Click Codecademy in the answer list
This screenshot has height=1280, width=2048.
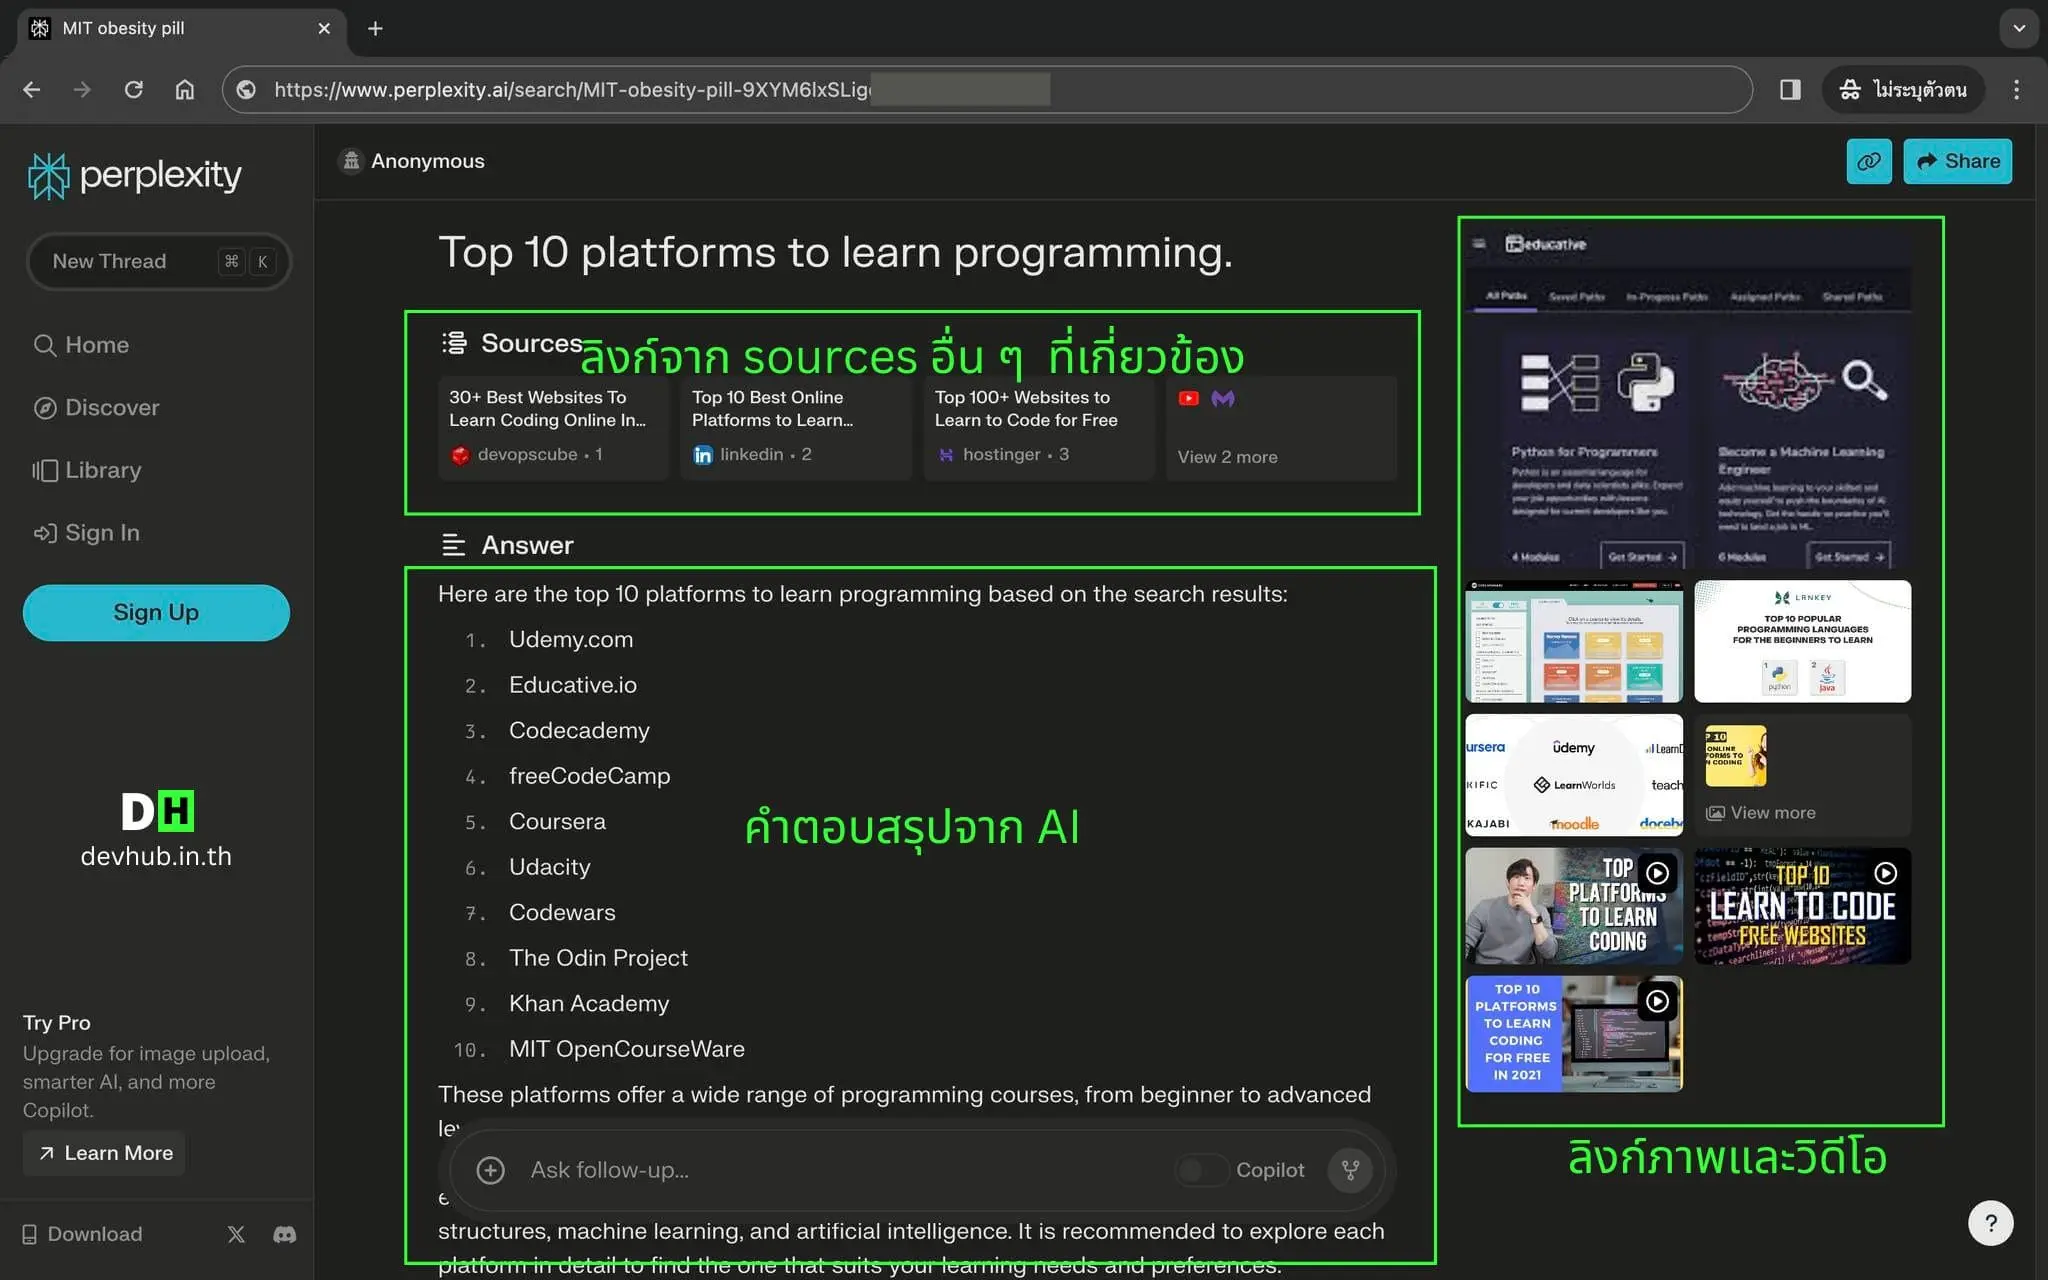click(x=579, y=730)
